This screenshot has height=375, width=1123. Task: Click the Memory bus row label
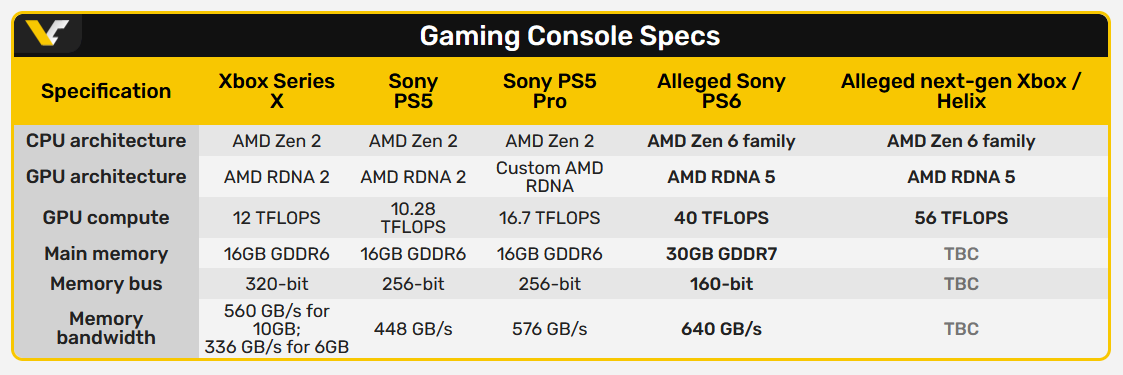point(106,284)
